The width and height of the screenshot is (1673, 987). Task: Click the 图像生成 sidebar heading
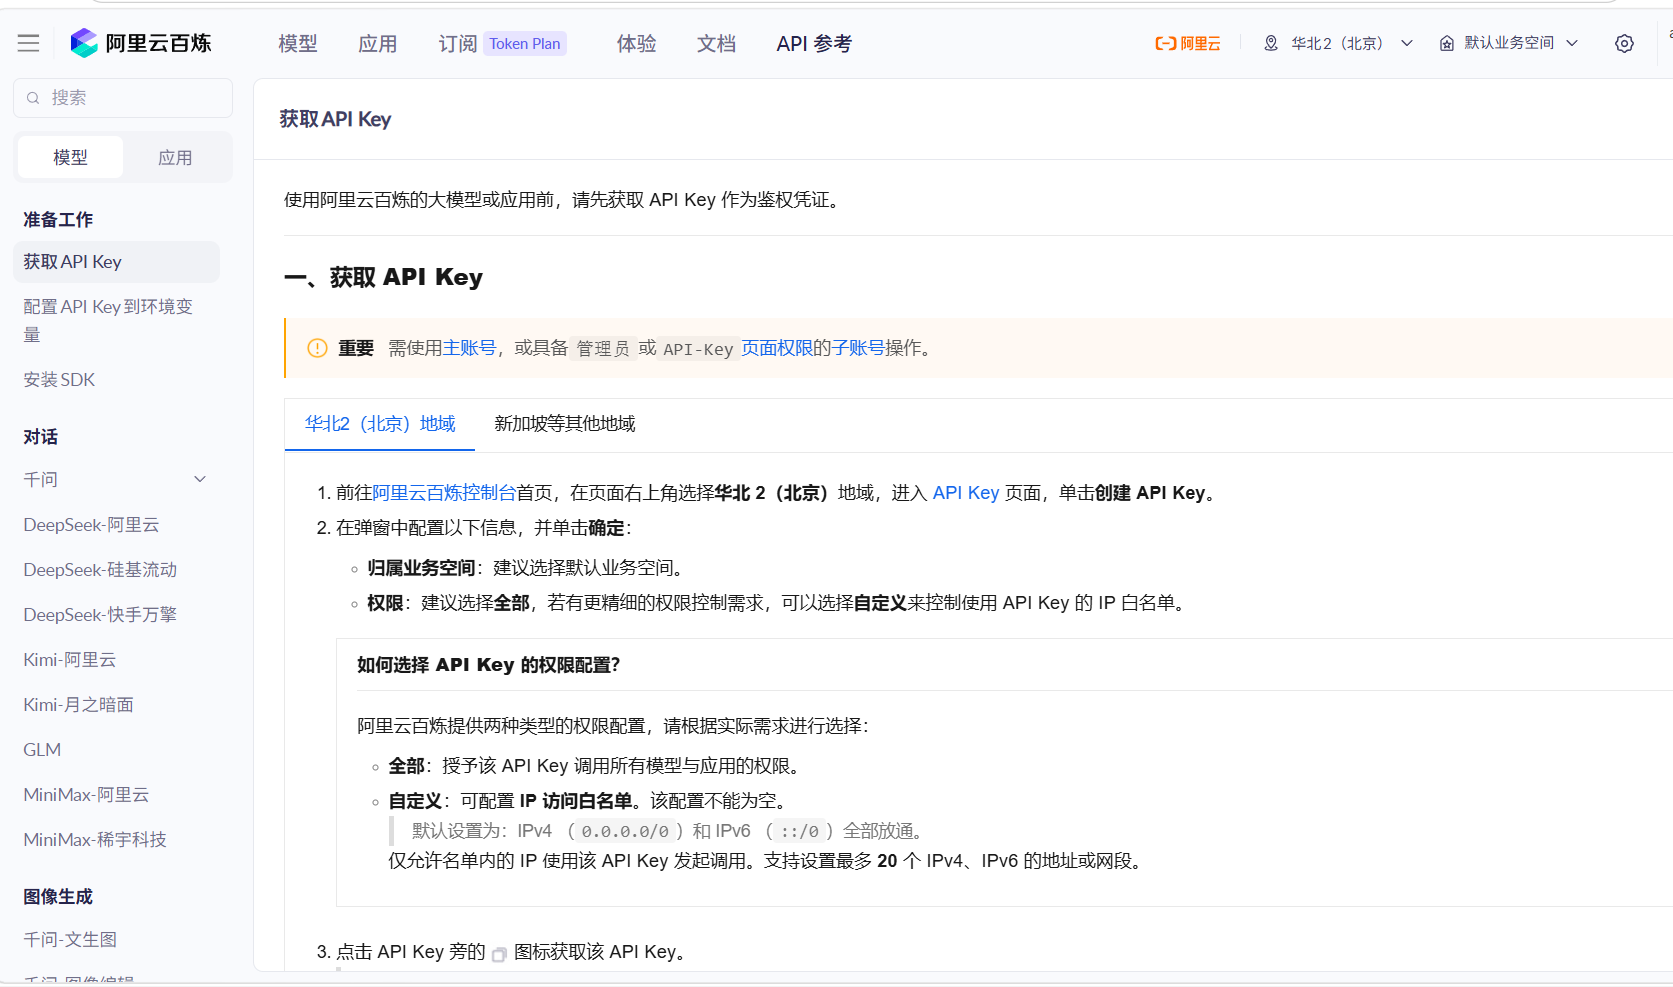(x=58, y=897)
